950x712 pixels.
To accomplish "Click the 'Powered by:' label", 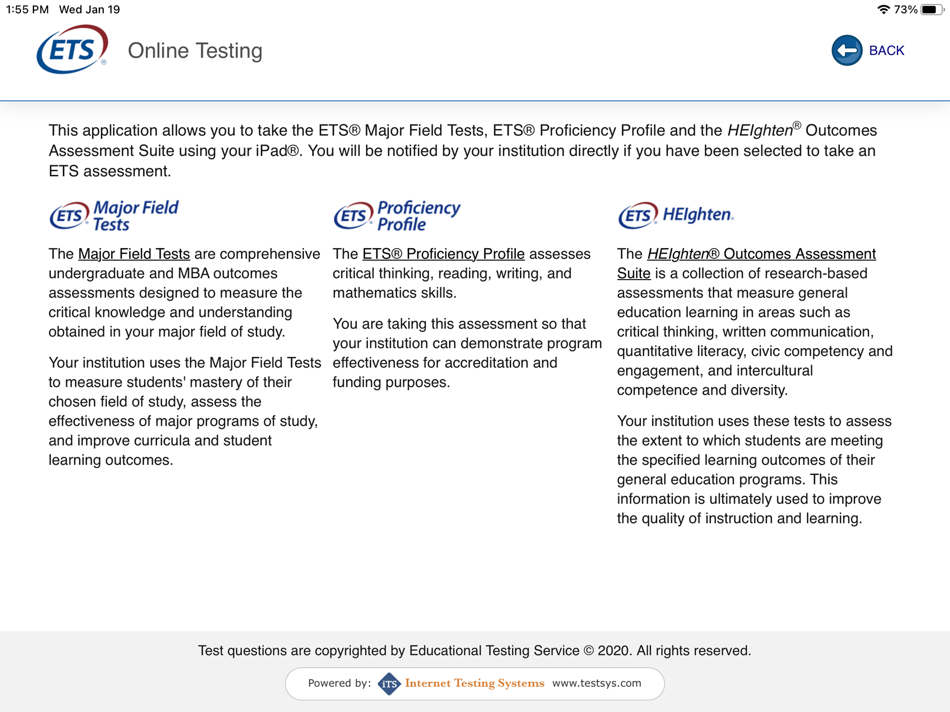I will pos(339,683).
